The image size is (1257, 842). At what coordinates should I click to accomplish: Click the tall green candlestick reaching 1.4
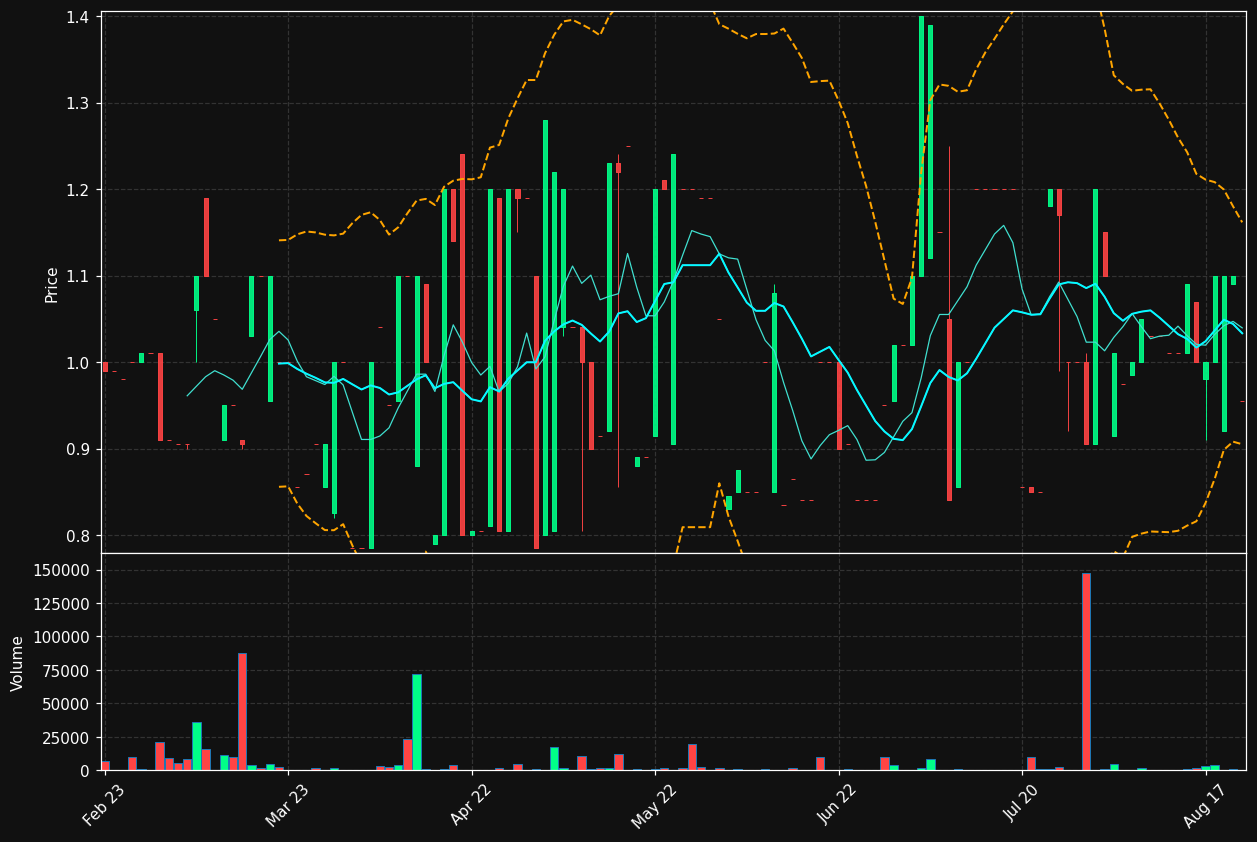pos(922,146)
